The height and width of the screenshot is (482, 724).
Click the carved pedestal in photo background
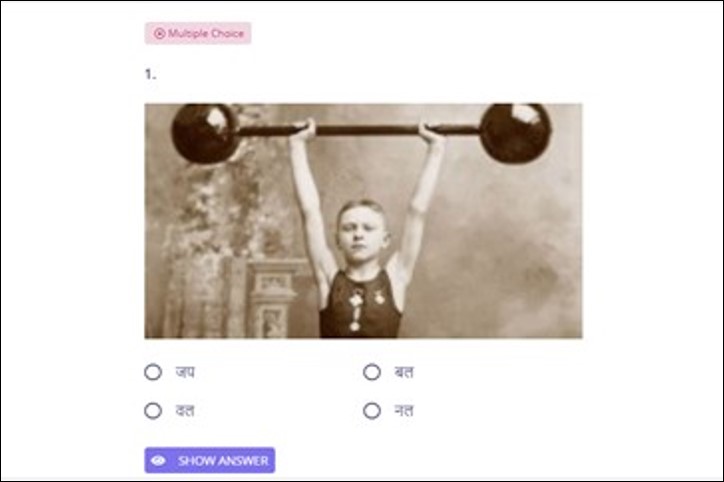(272, 299)
